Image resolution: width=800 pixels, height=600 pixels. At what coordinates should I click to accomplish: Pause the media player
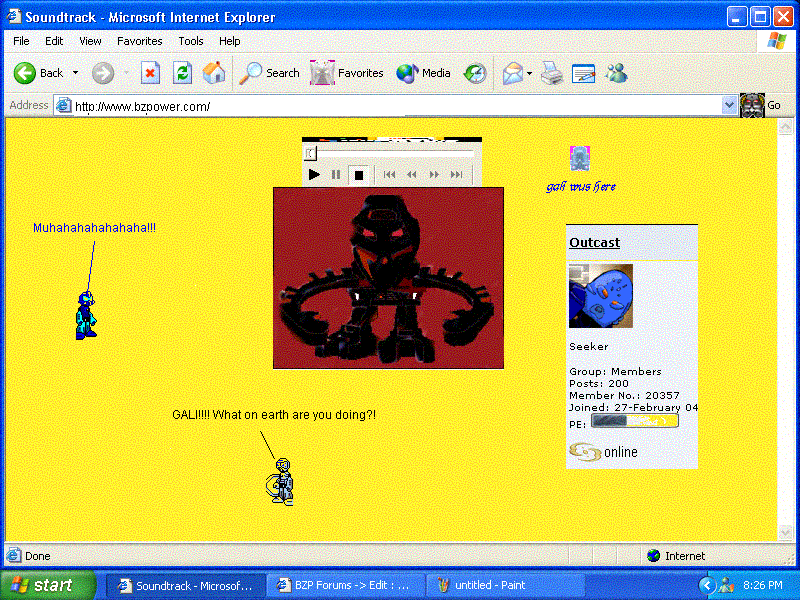pos(336,175)
